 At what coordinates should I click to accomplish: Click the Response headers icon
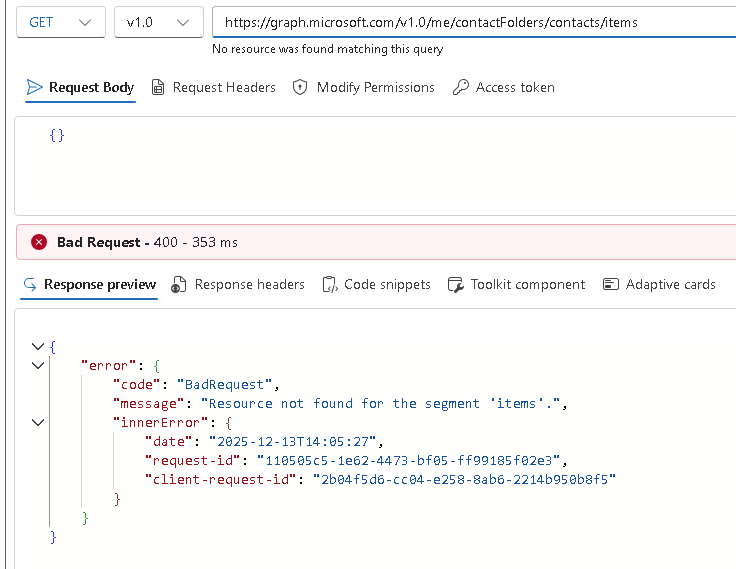pyautogui.click(x=178, y=284)
